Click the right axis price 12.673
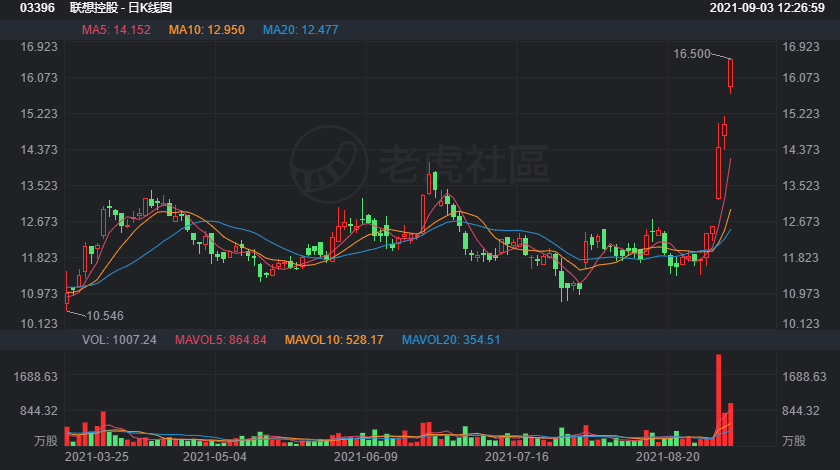The width and height of the screenshot is (840, 470). coord(801,221)
